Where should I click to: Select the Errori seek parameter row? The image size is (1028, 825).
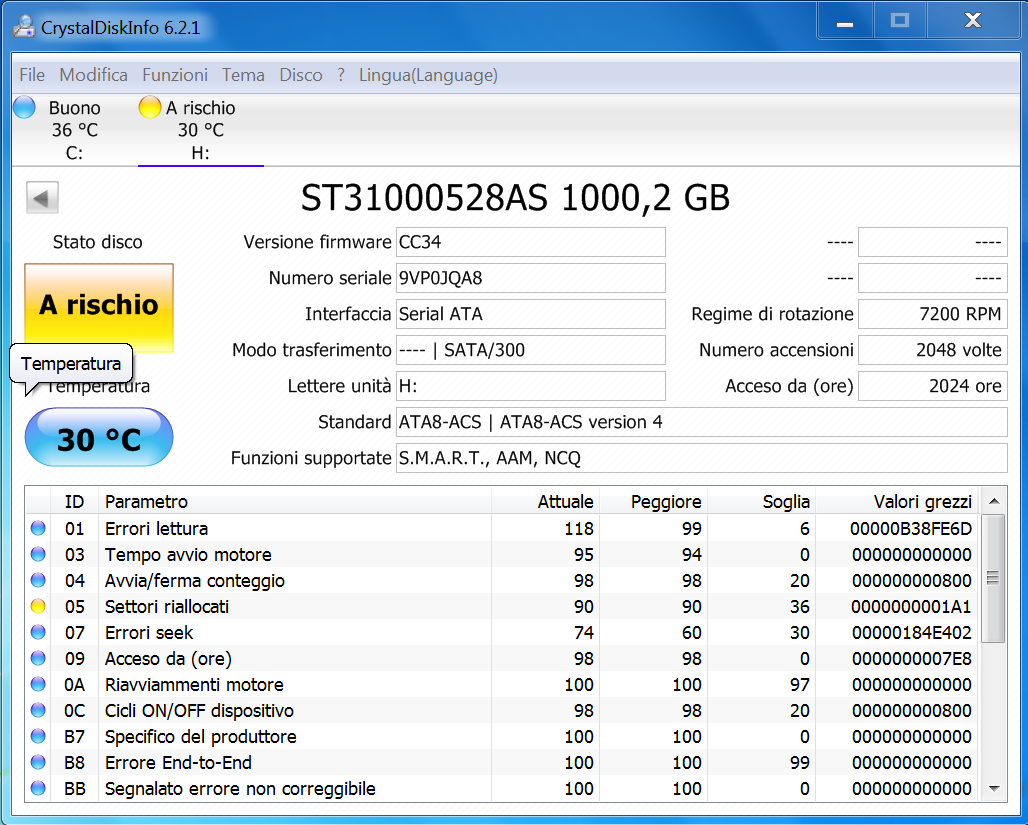[x=502, y=632]
